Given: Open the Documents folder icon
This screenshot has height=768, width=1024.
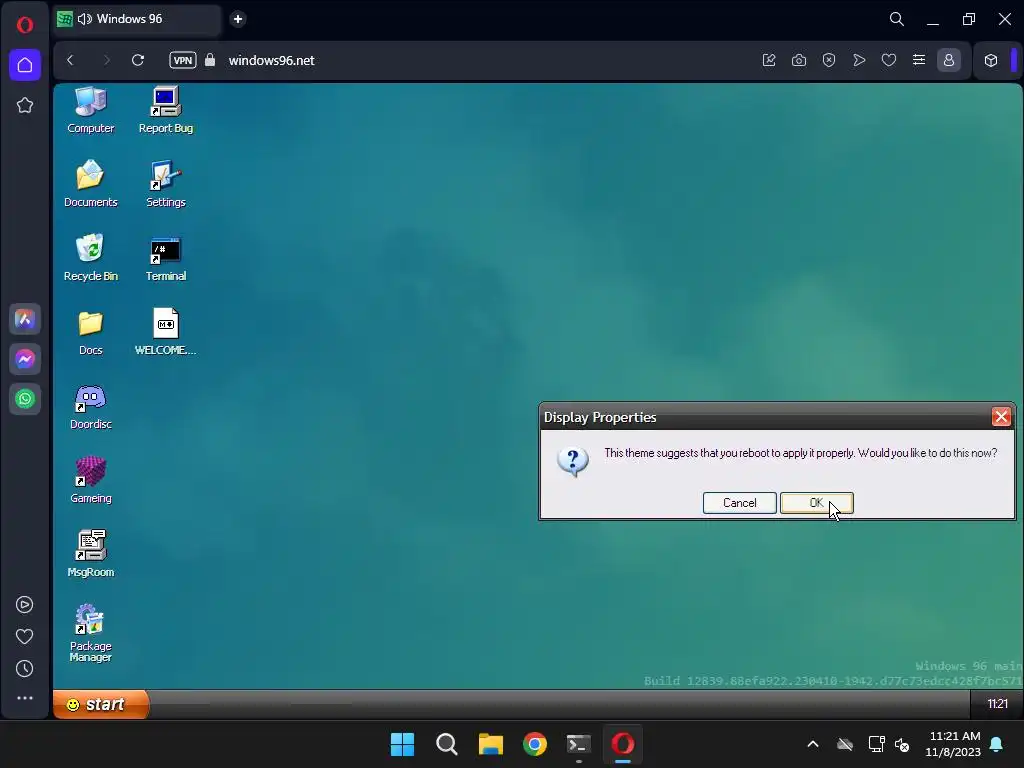Looking at the screenshot, I should [90, 184].
